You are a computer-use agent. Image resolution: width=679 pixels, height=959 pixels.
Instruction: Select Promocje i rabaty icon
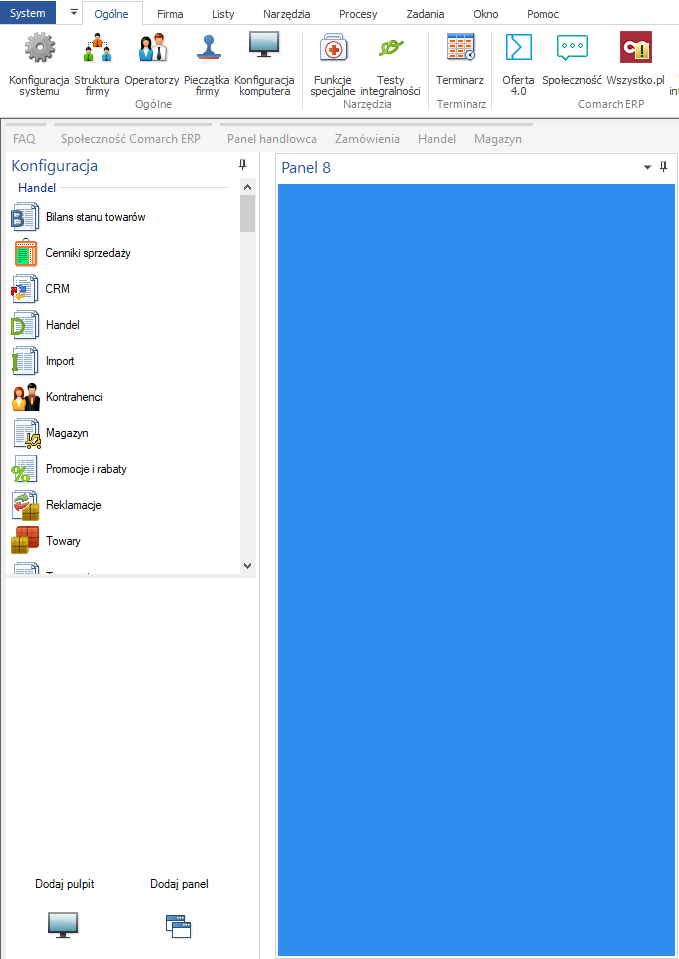[24, 469]
